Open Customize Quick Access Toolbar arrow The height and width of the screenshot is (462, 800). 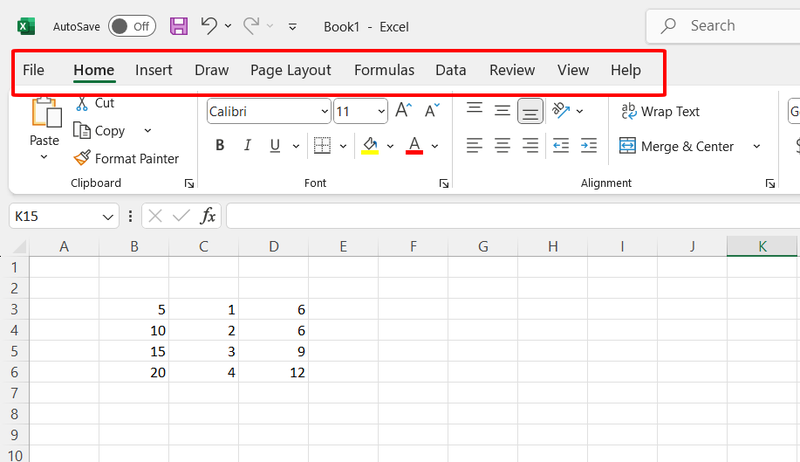pos(292,27)
